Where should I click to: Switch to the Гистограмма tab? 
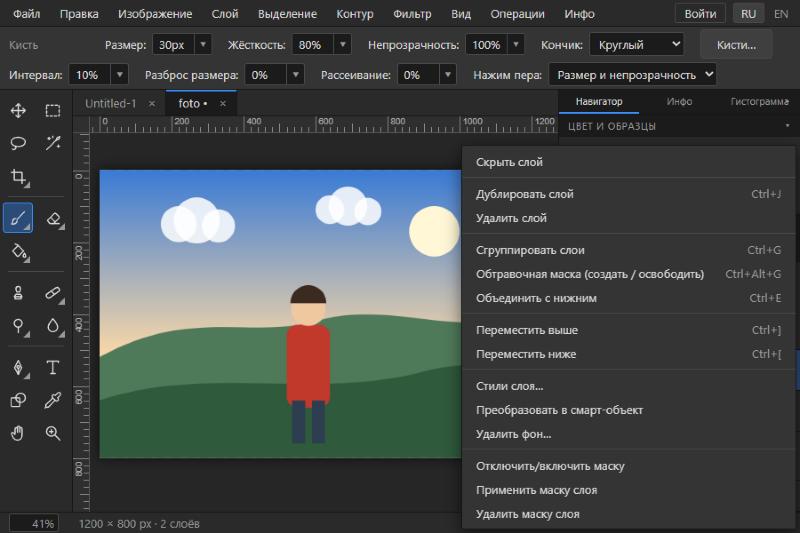click(759, 101)
